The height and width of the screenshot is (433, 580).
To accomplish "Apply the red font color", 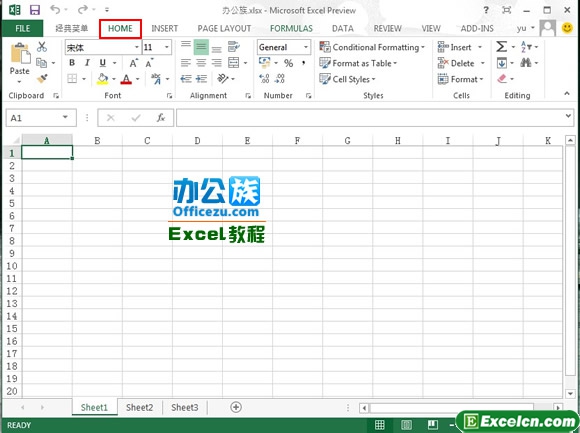I will [127, 79].
